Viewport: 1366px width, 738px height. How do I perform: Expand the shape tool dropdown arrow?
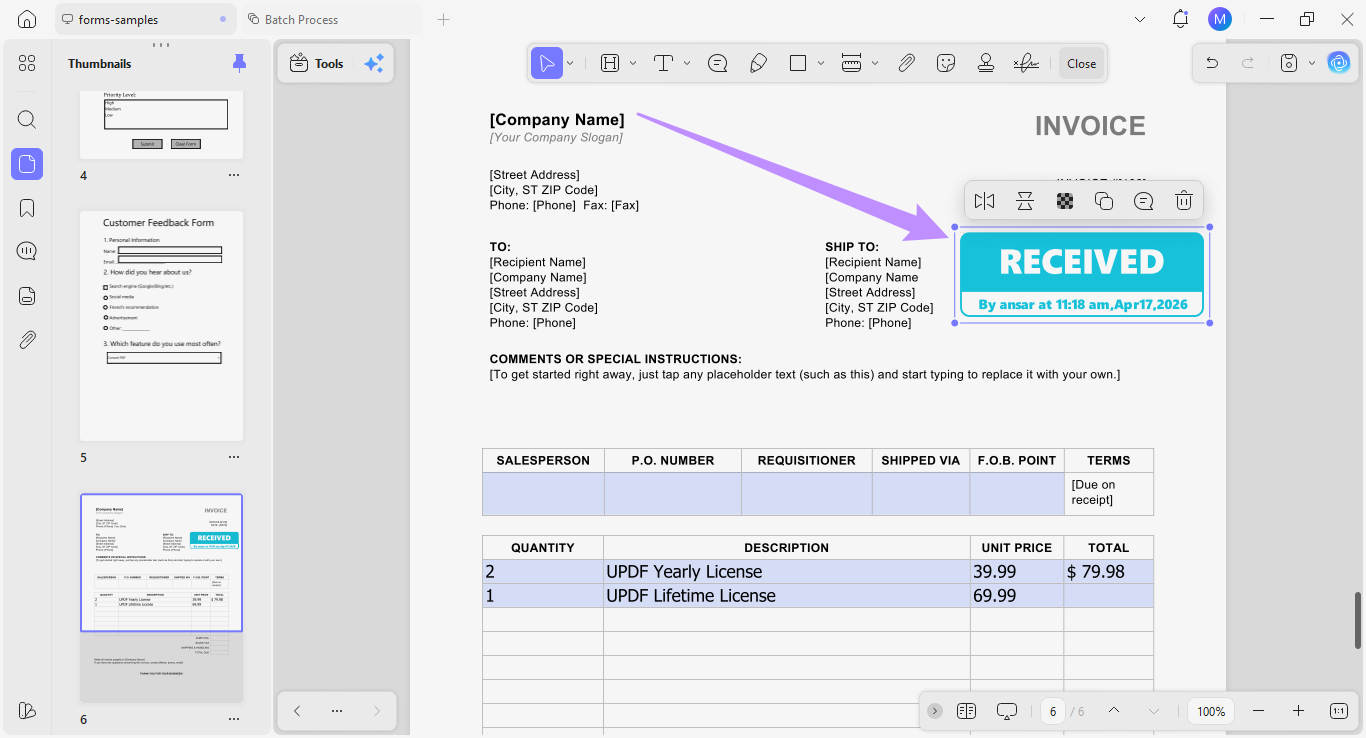click(x=821, y=63)
